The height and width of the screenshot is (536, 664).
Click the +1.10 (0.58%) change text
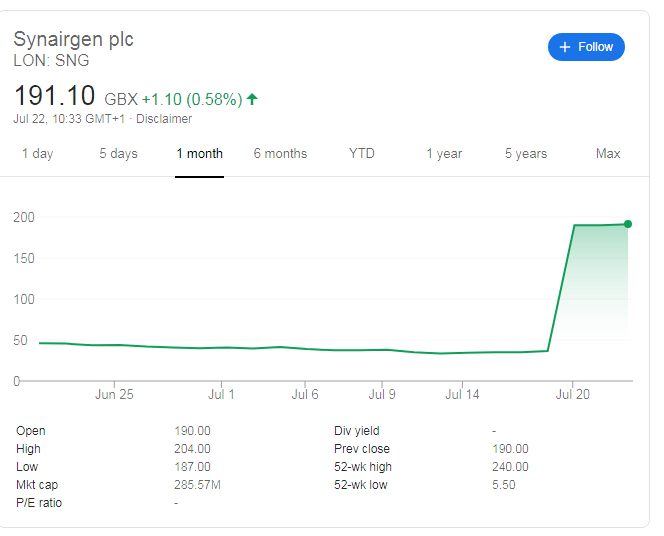[x=192, y=99]
